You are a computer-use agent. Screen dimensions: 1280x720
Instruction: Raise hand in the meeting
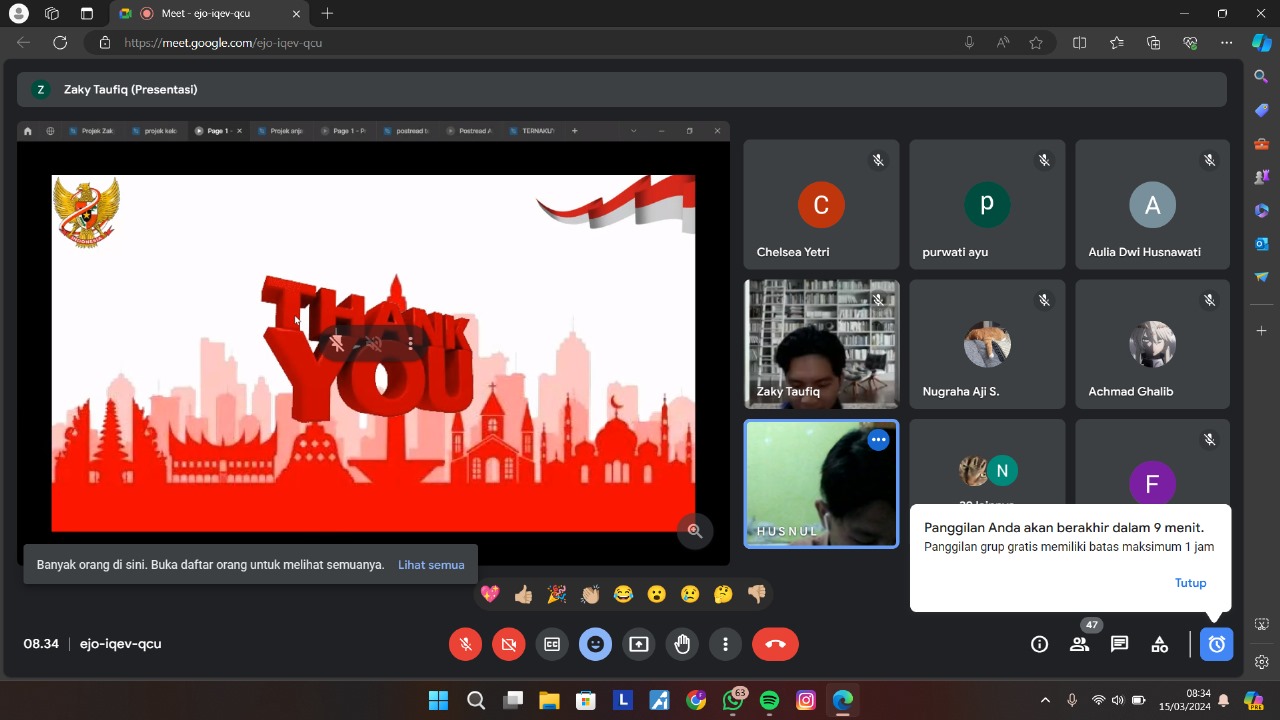pyautogui.click(x=682, y=645)
